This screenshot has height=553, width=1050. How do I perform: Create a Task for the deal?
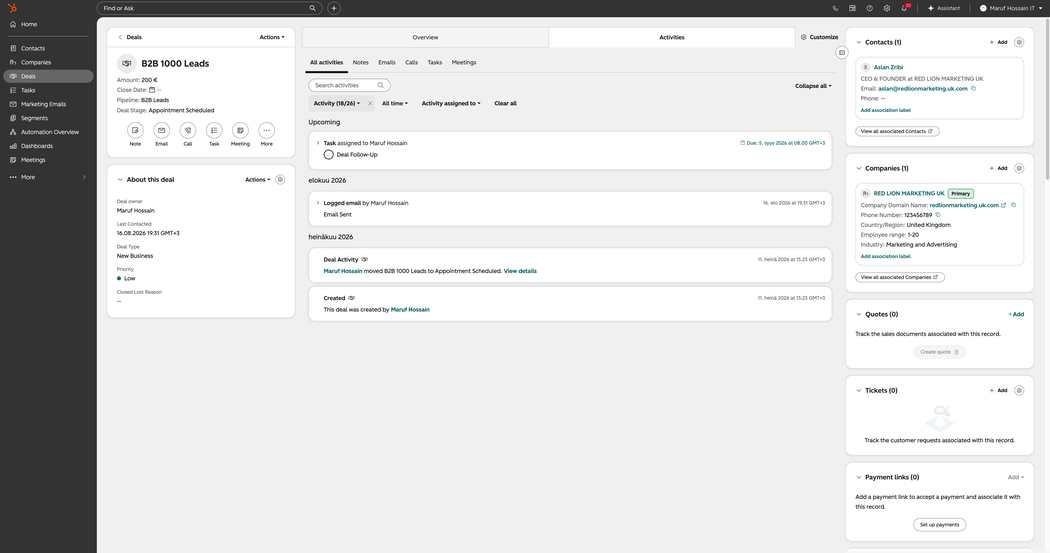[214, 131]
